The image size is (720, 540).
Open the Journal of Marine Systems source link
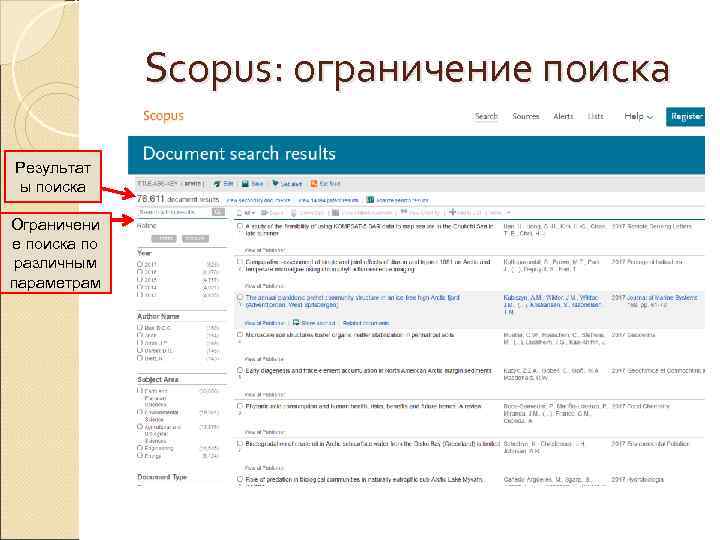(662, 298)
